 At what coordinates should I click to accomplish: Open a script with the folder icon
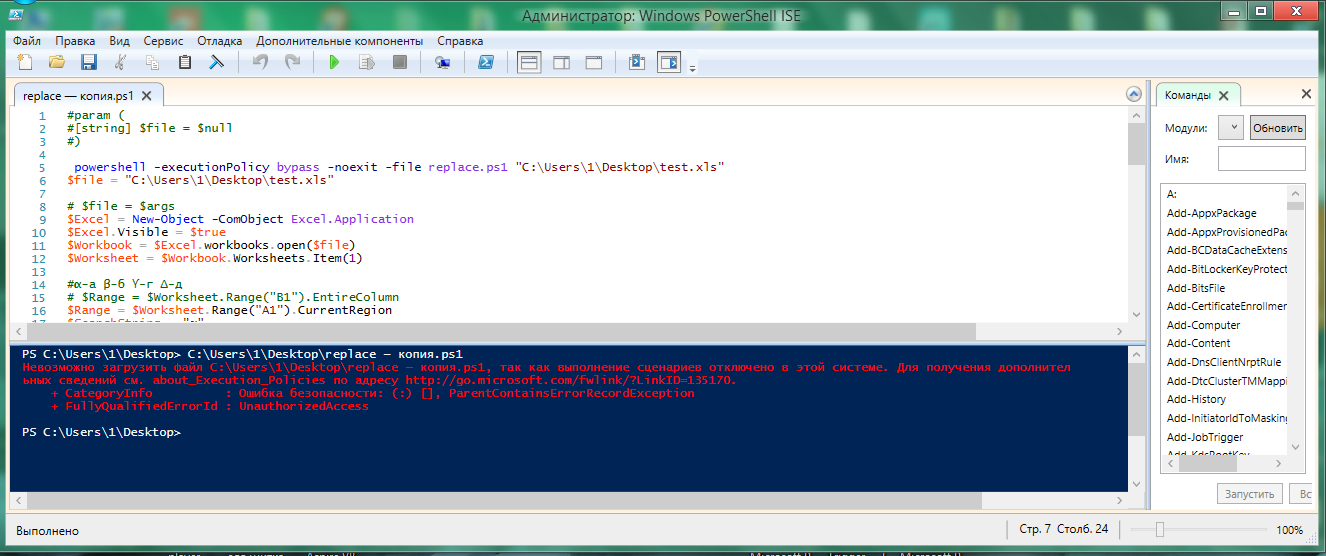coord(57,63)
